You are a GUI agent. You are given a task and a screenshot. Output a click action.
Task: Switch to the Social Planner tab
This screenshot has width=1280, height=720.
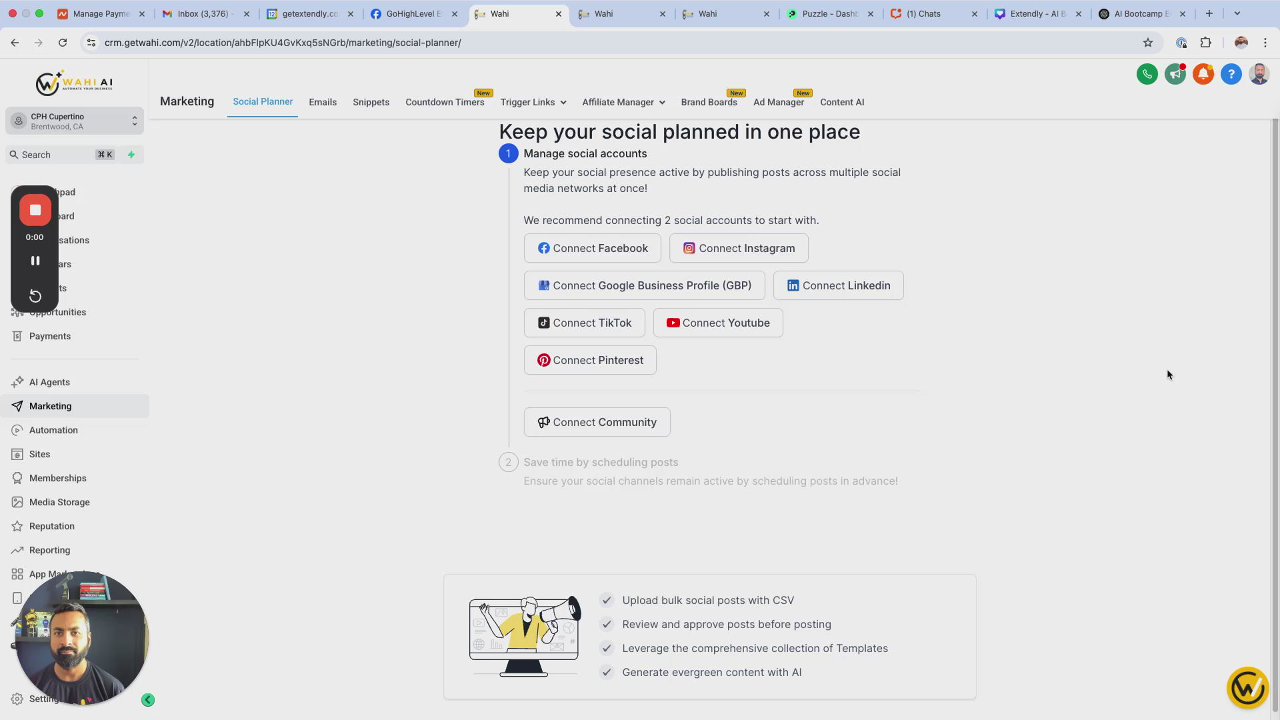tap(263, 102)
